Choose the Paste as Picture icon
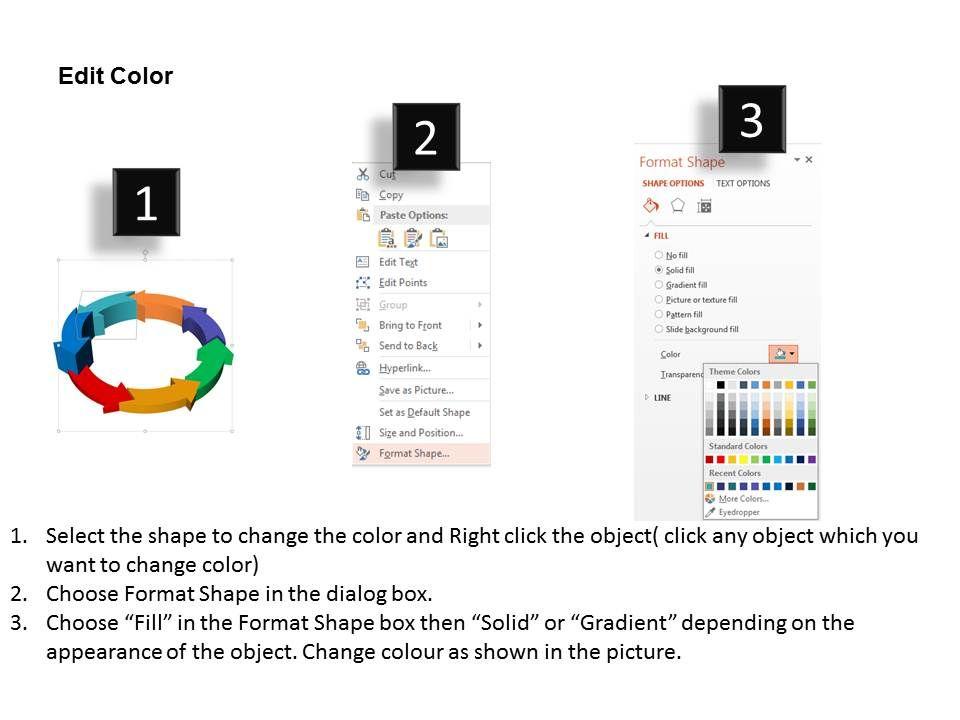The width and height of the screenshot is (960, 720). click(x=438, y=238)
